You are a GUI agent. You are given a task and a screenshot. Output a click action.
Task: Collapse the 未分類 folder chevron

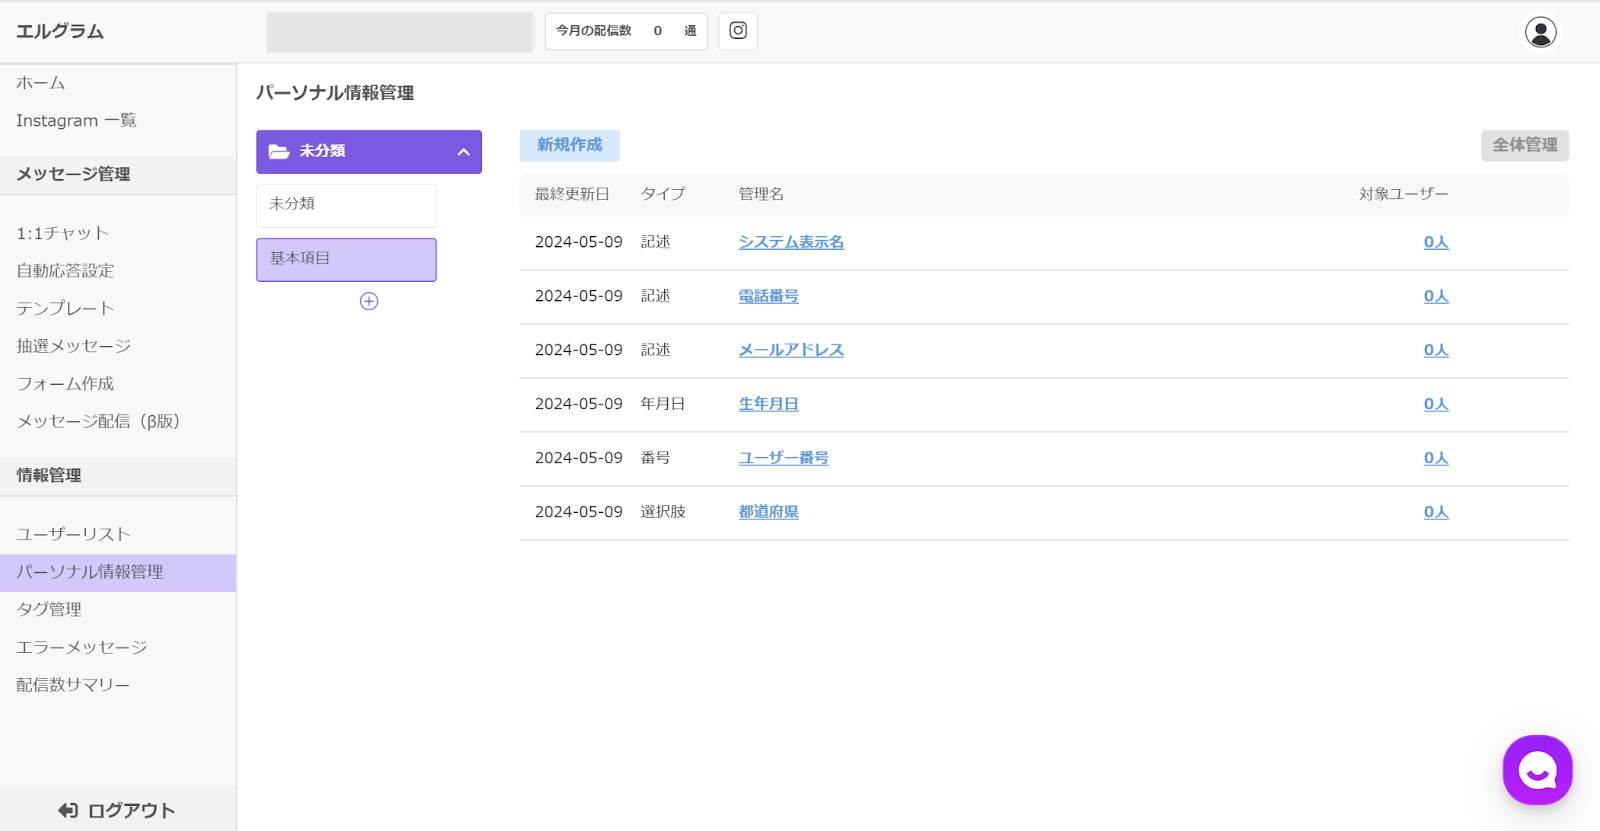[463, 152]
